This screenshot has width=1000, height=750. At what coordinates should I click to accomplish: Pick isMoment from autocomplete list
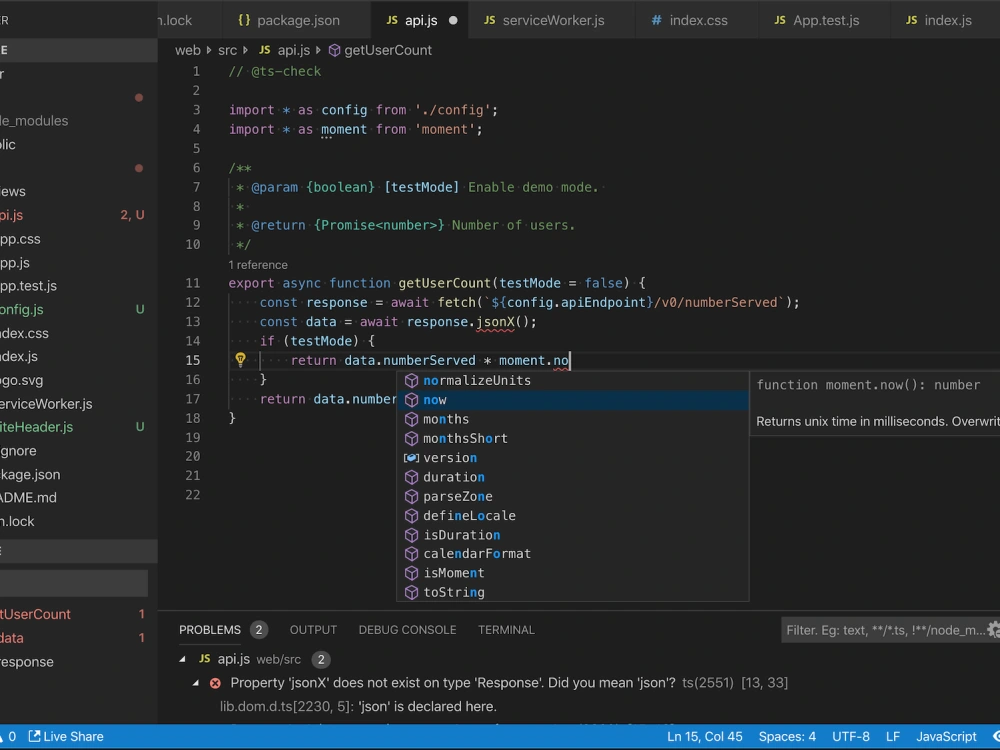click(x=572, y=573)
